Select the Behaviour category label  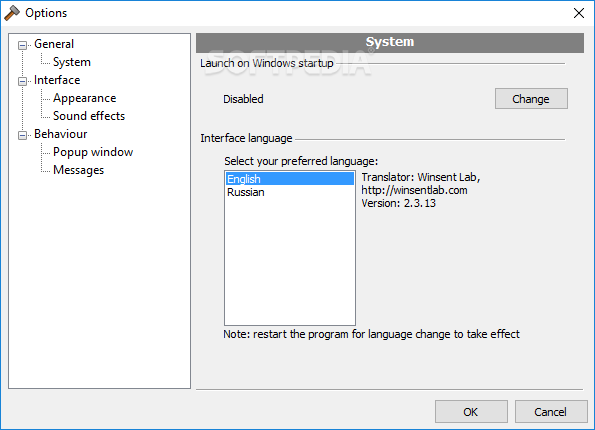(60, 134)
